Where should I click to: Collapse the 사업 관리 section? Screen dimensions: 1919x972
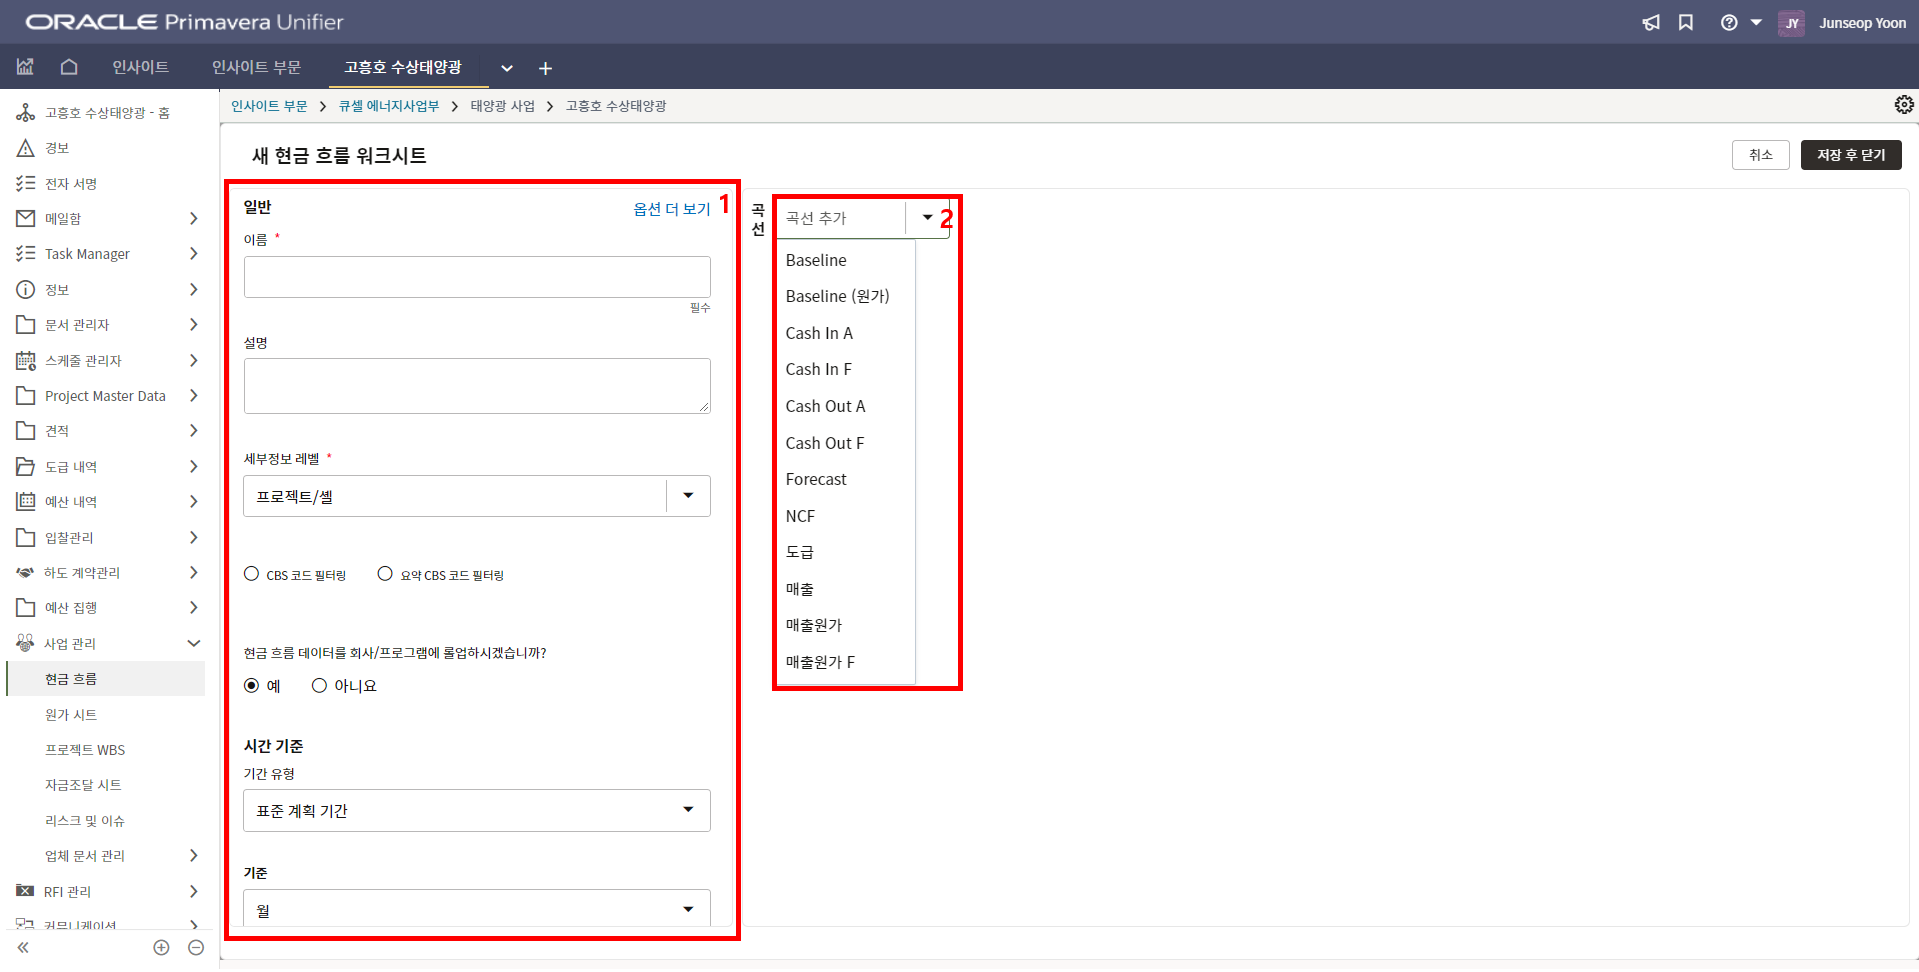tap(194, 643)
